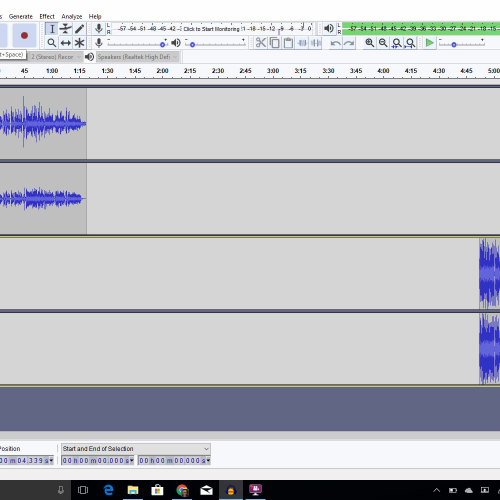Viewport: 500px width, 500px height.
Task: Click first track right channel waveform
Action: click(x=43, y=199)
